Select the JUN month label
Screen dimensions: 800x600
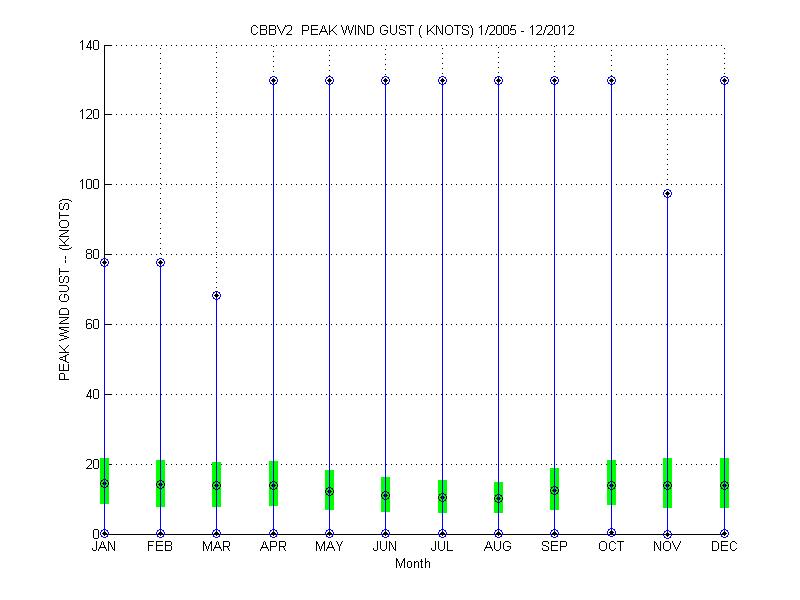pyautogui.click(x=385, y=546)
